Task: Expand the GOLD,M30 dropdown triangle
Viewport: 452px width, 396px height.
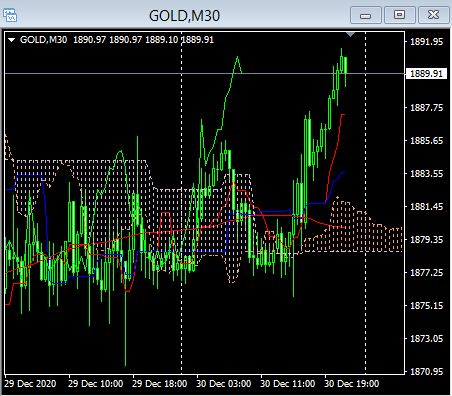Action: pyautogui.click(x=12, y=40)
